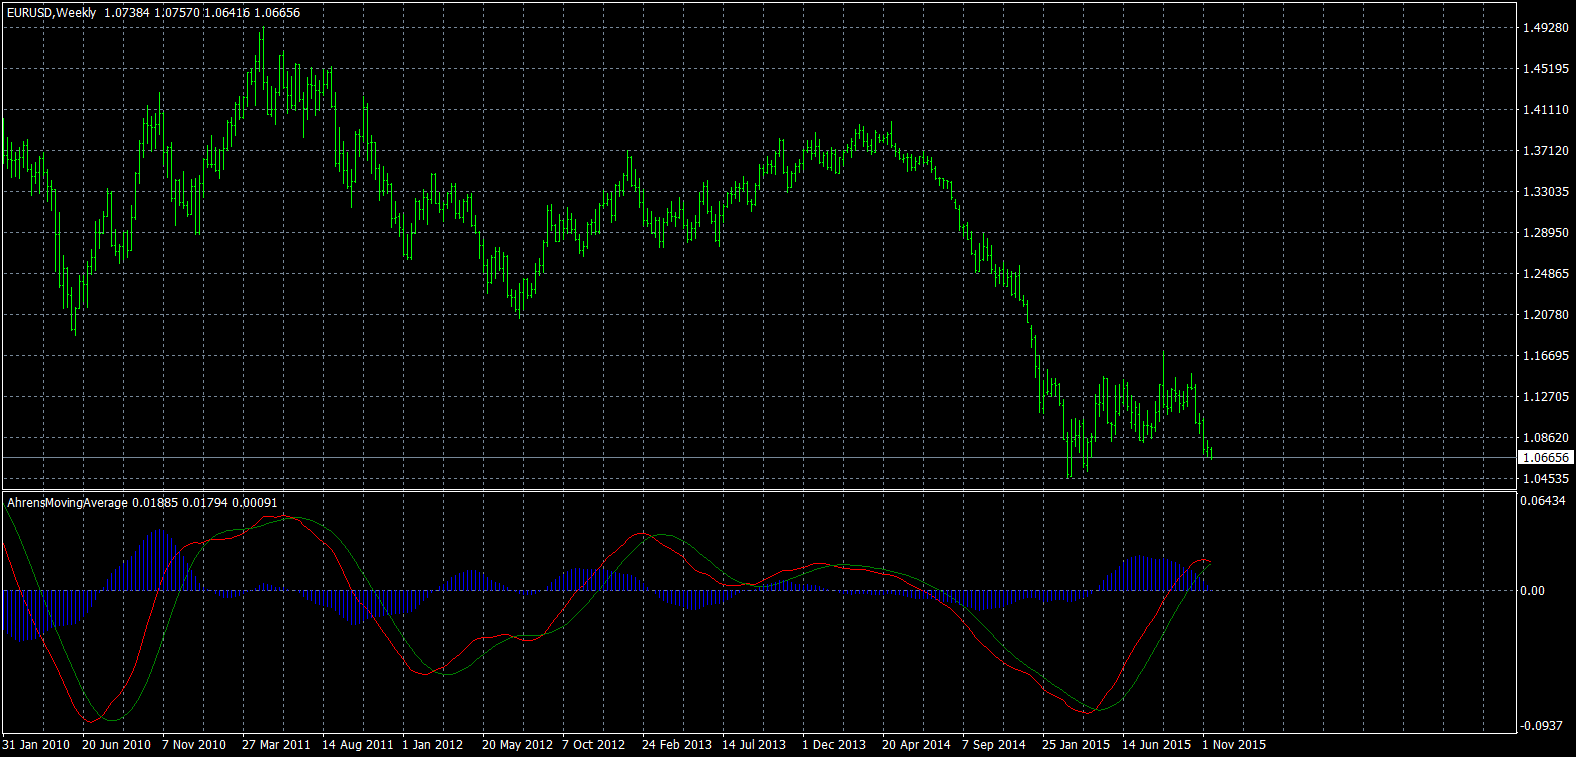
Task: Click price axis label 1.24865
Action: [x=1545, y=274]
